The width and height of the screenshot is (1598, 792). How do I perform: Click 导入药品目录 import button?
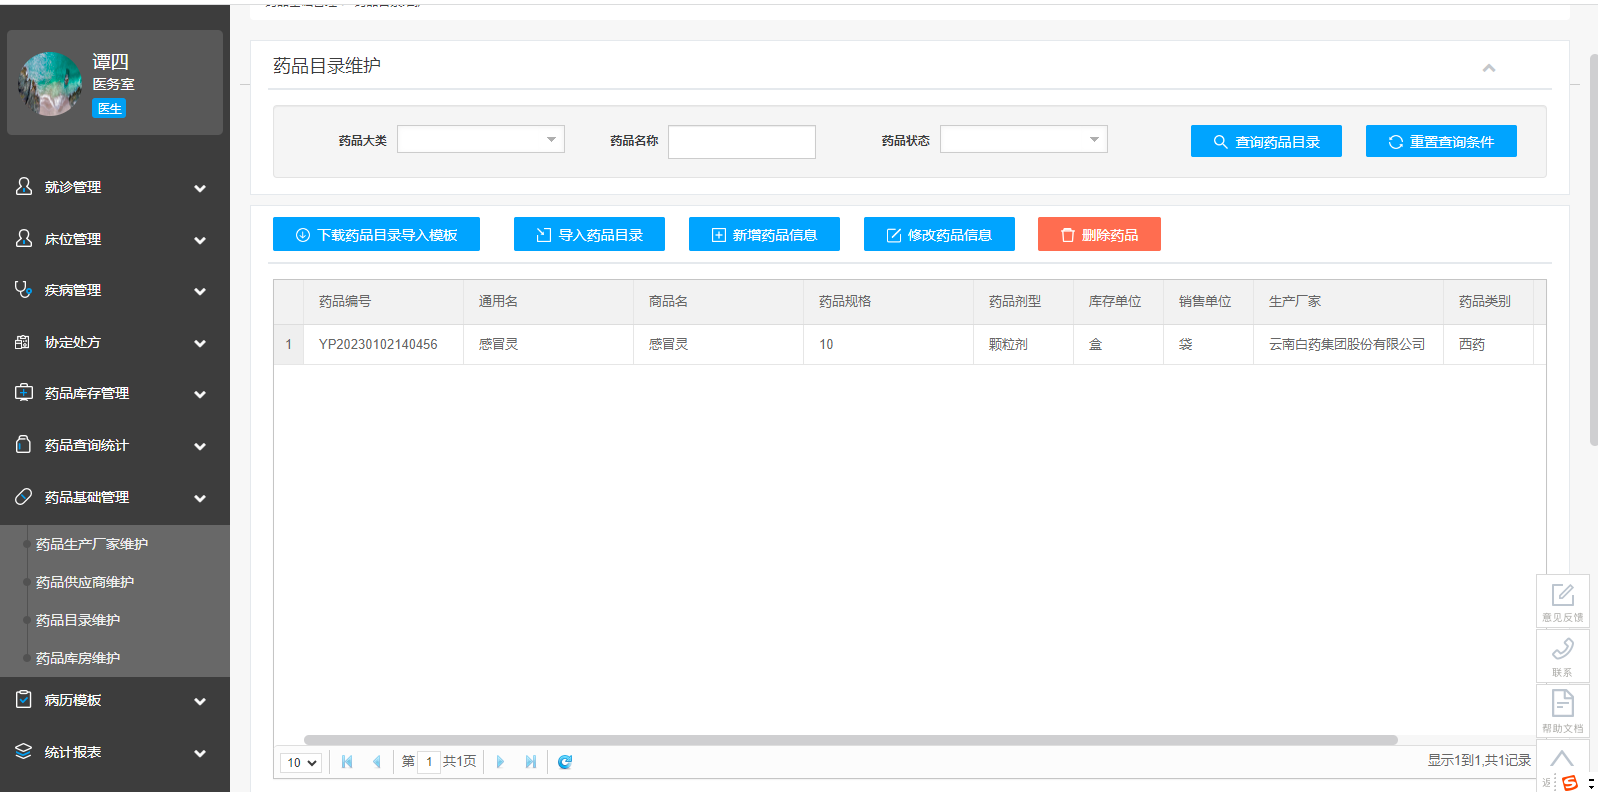(x=589, y=234)
